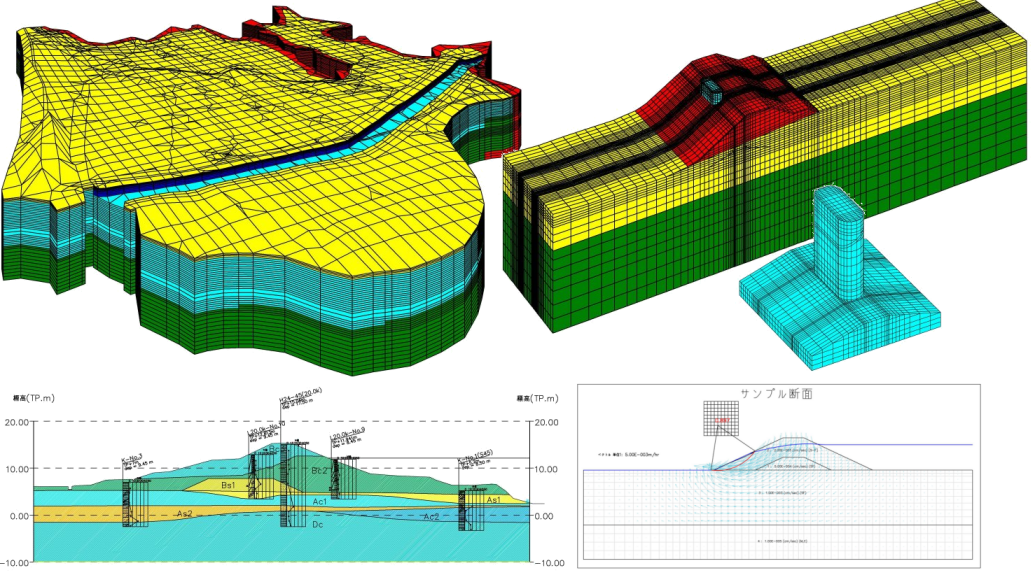
Task: Click the left 20.00 elevation axis label
Action: click(17, 422)
